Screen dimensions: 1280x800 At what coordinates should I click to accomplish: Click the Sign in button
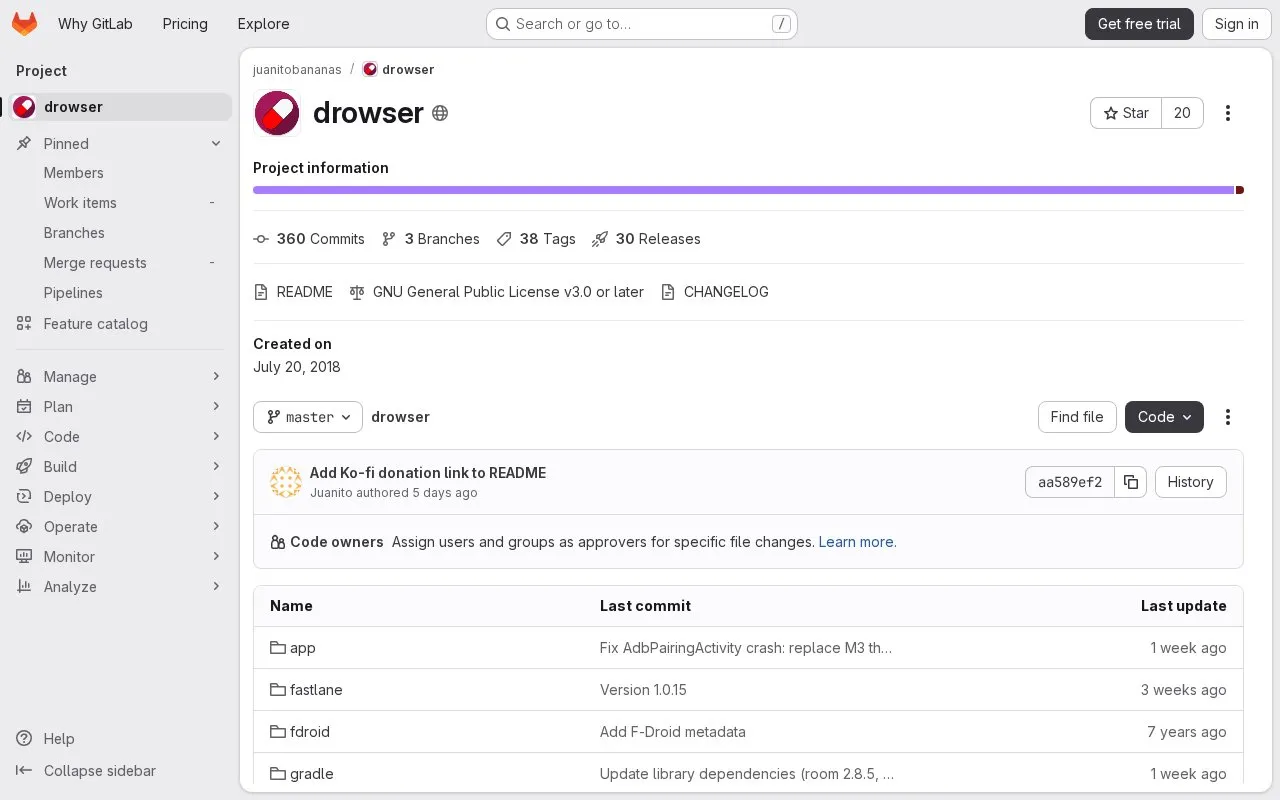pos(1236,24)
